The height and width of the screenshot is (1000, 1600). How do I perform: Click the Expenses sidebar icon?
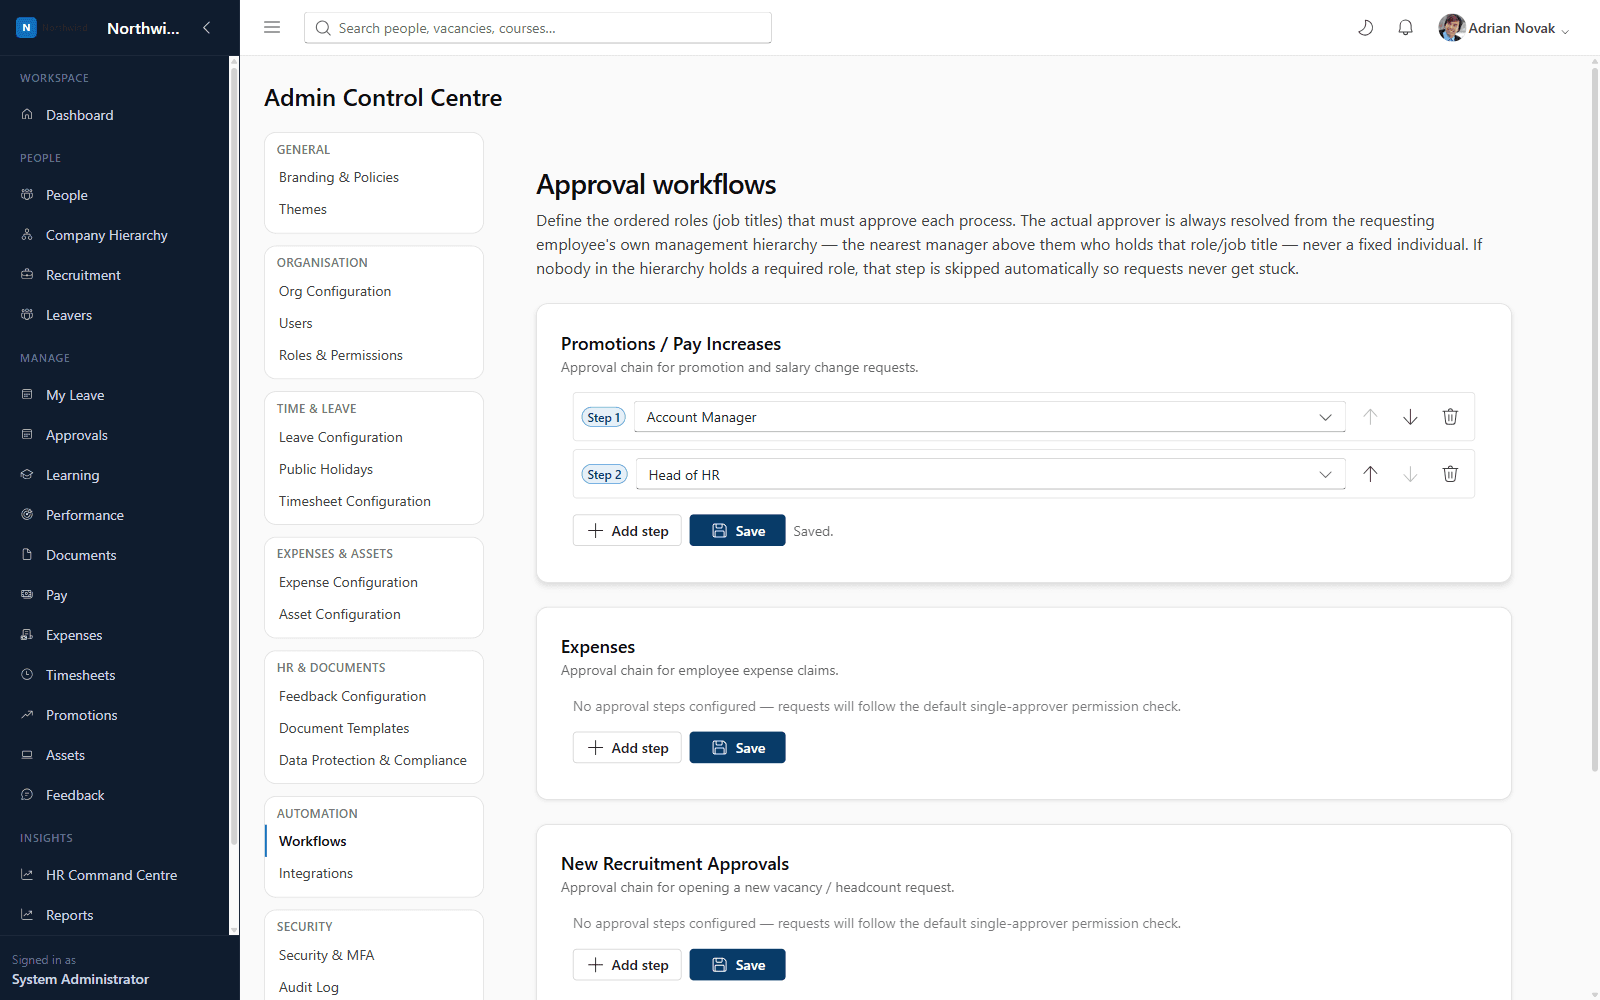point(27,634)
